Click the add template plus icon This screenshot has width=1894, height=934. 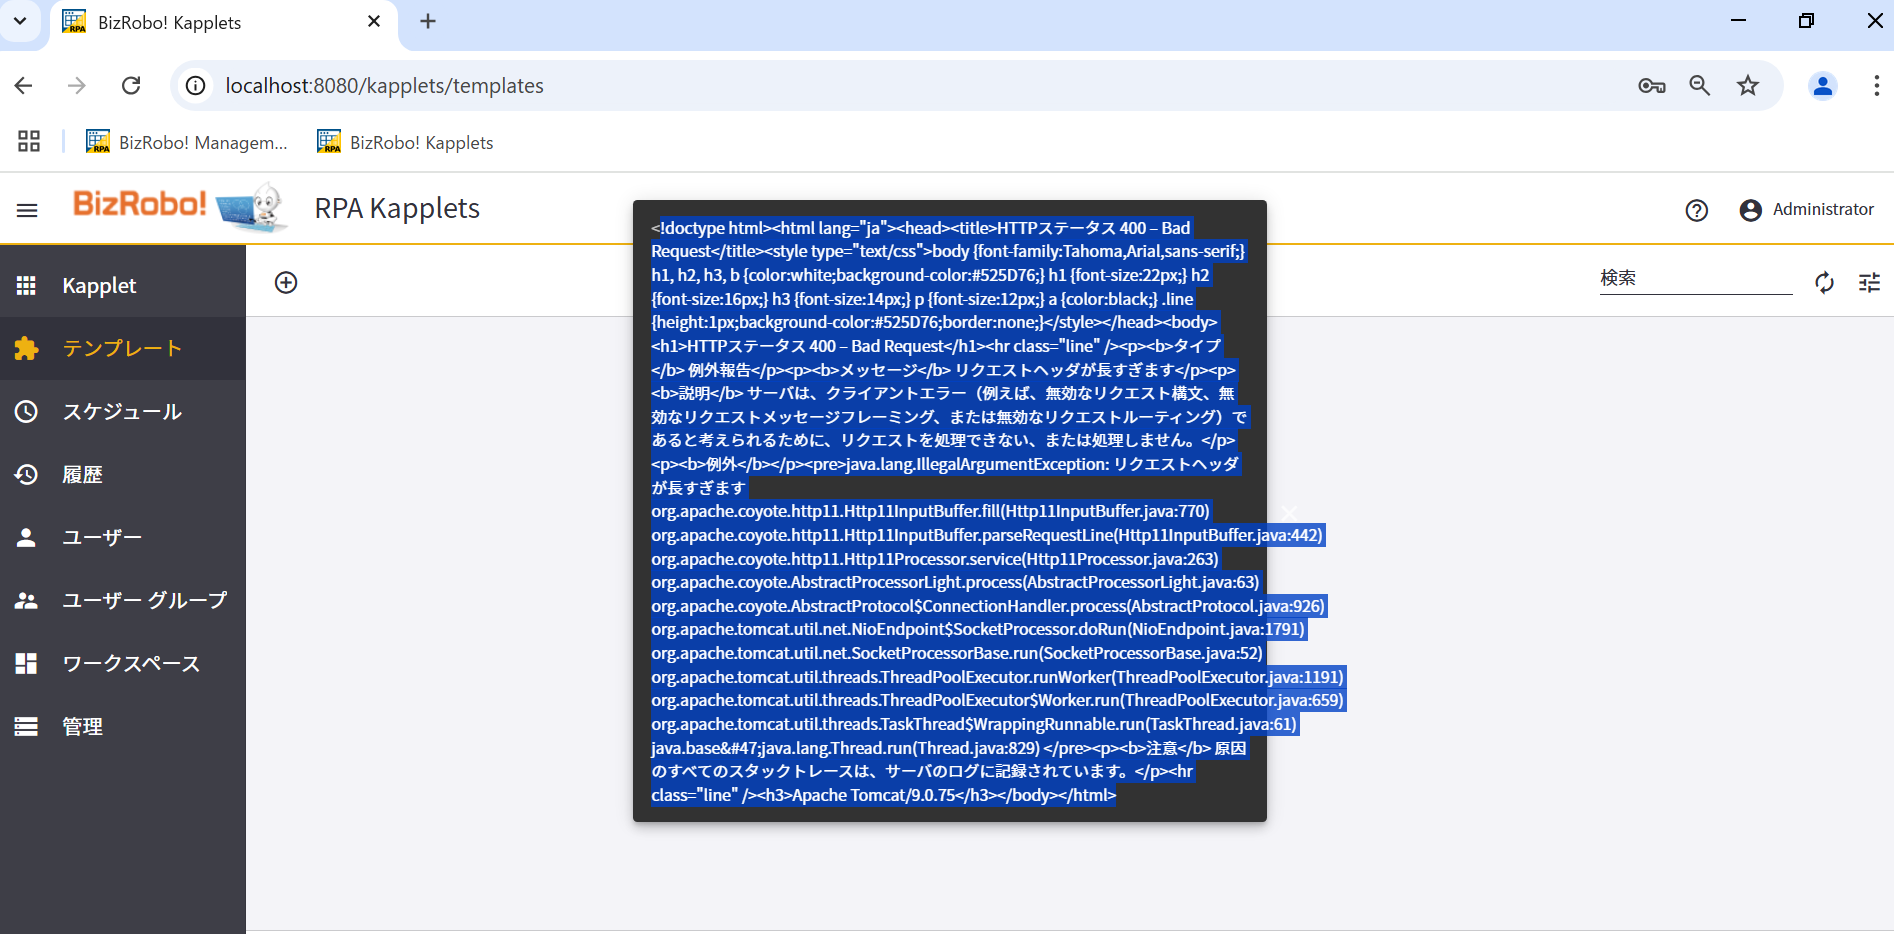(286, 283)
